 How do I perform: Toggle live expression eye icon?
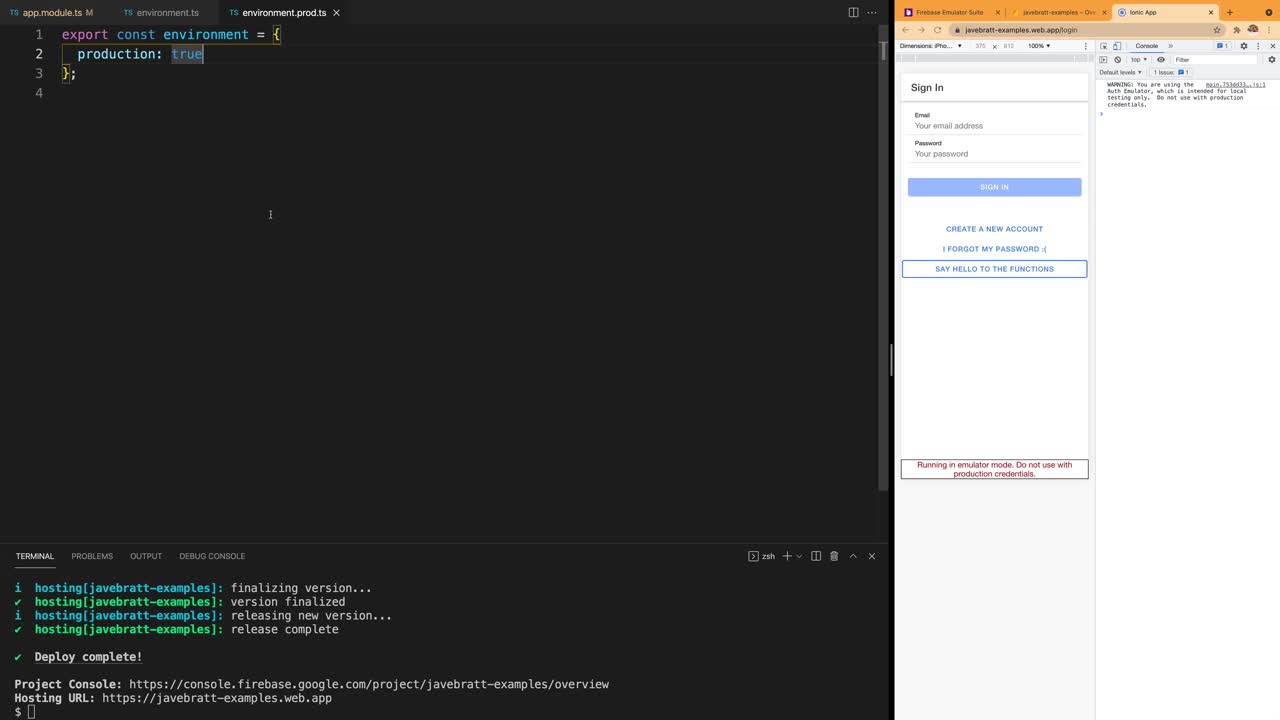tap(1161, 60)
